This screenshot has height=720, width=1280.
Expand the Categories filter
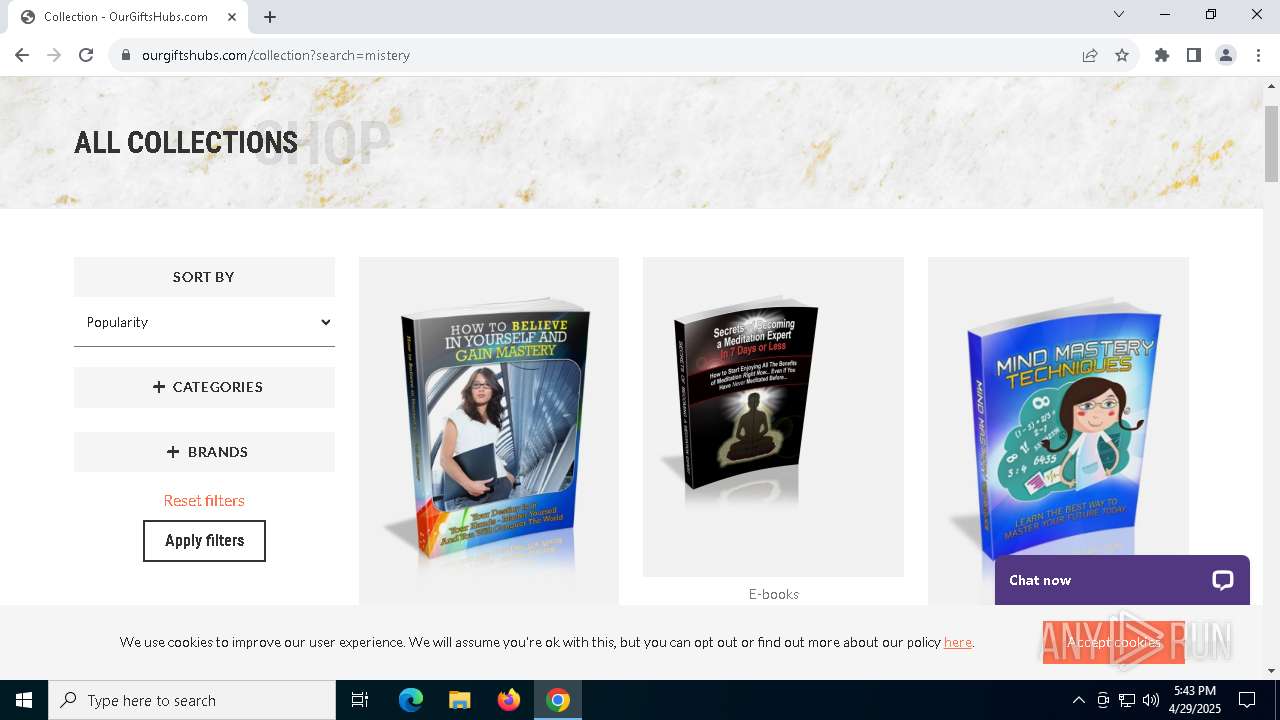[x=204, y=387]
